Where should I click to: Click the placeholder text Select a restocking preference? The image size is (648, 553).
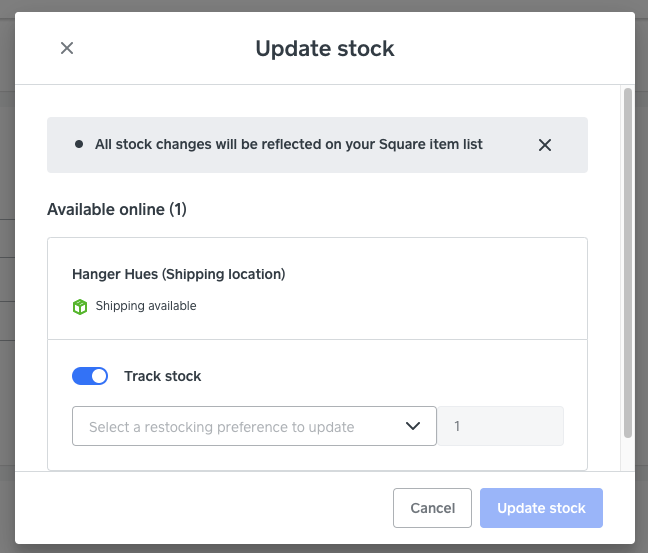tap(221, 427)
